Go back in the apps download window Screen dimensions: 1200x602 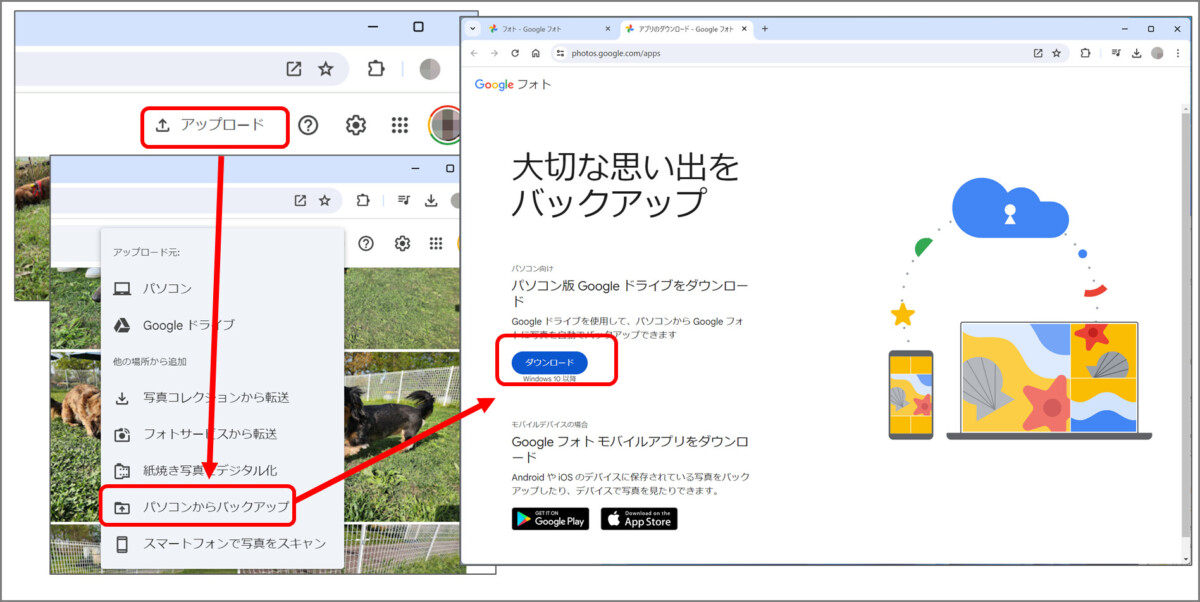click(474, 53)
